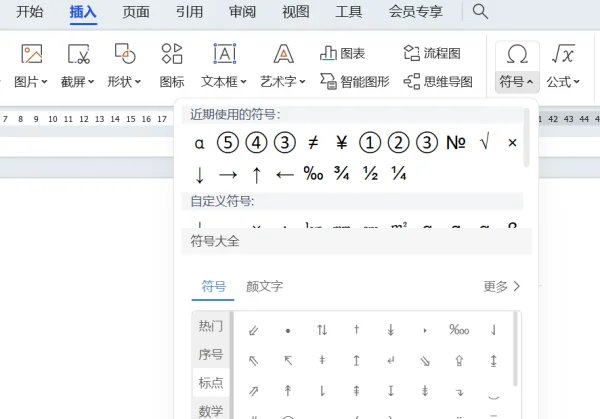Insert the № numero symbol
The height and width of the screenshot is (419, 600).
coord(456,143)
